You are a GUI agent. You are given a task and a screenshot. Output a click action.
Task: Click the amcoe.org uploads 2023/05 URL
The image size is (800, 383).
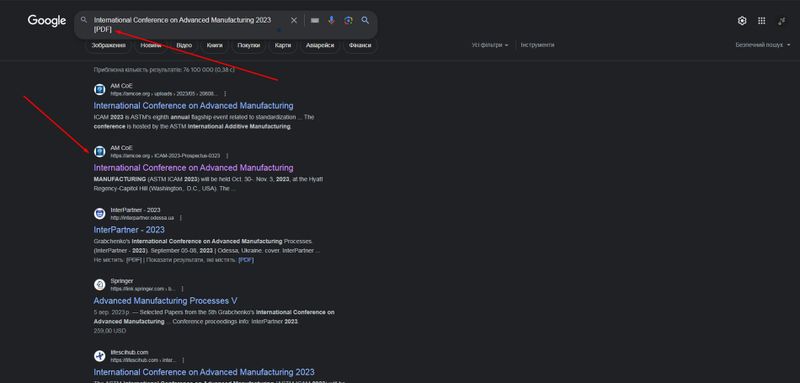(164, 94)
